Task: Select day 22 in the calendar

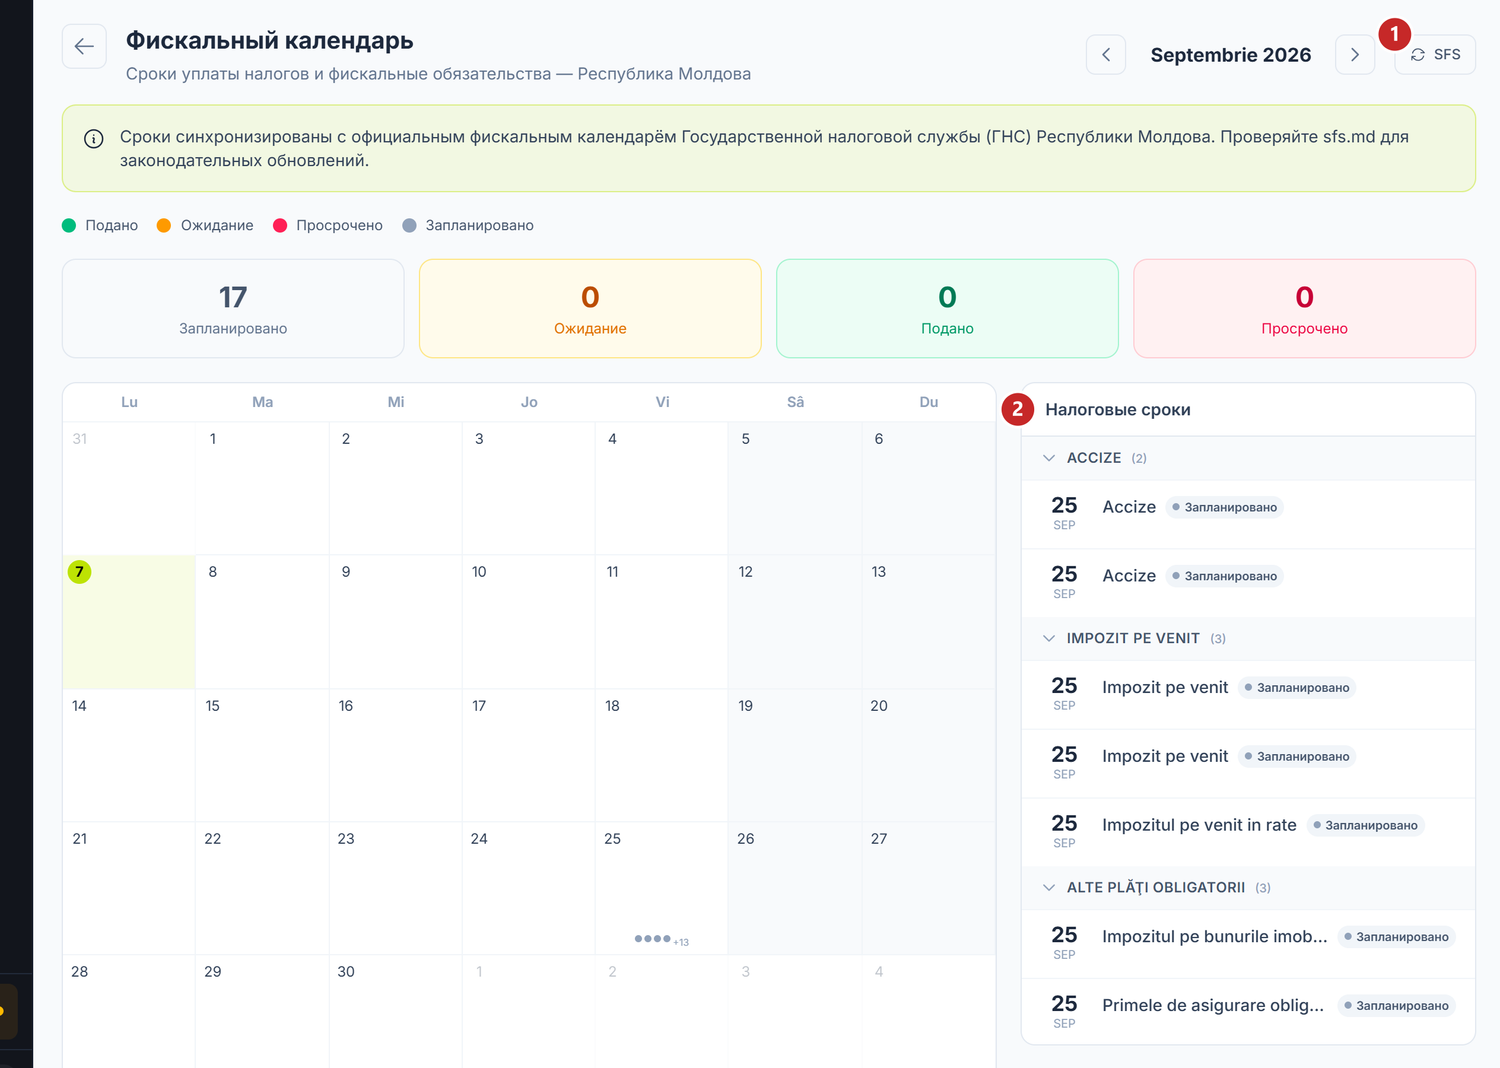Action: click(x=262, y=888)
